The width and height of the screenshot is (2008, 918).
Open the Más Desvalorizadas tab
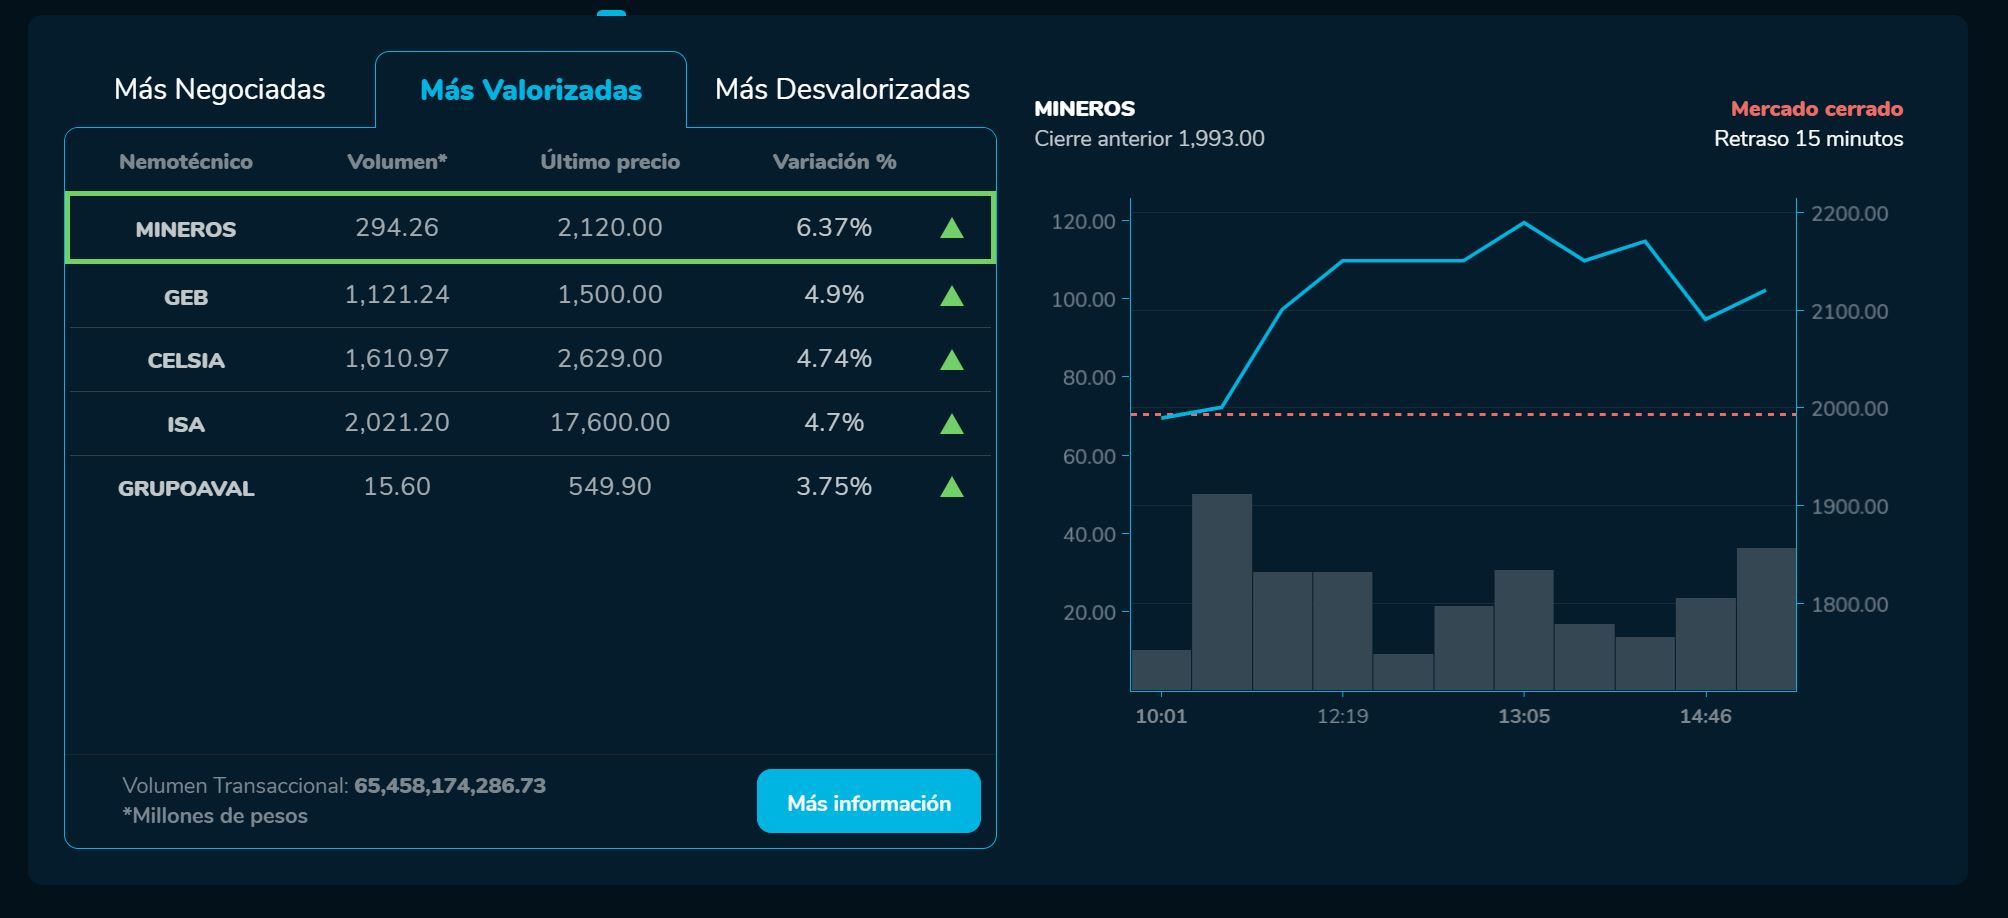click(843, 89)
